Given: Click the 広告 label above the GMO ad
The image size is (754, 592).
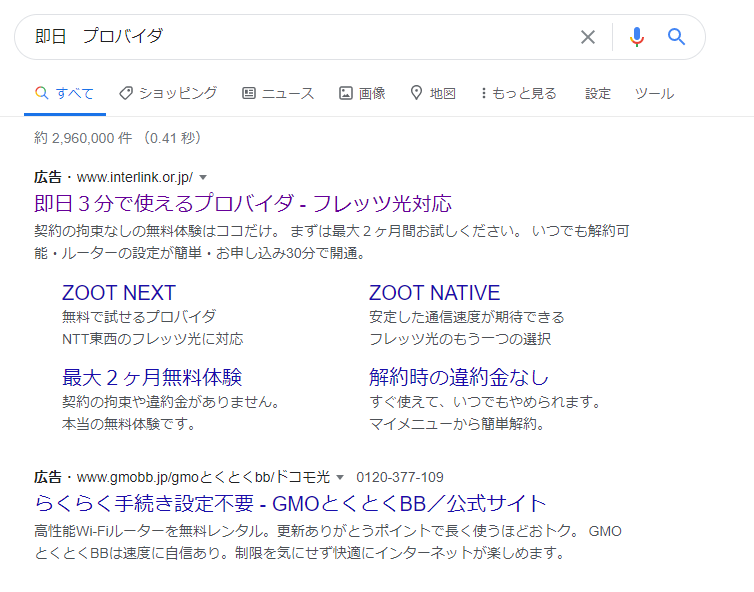Looking at the screenshot, I should click(x=48, y=478).
